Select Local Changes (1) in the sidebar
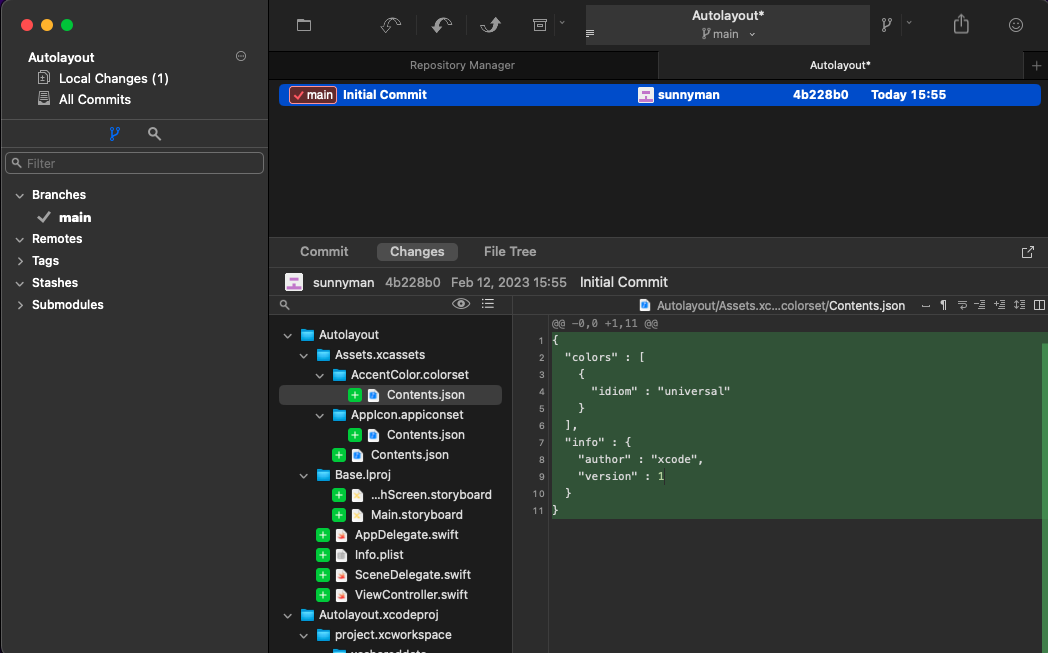Viewport: 1048px width, 653px height. [113, 78]
